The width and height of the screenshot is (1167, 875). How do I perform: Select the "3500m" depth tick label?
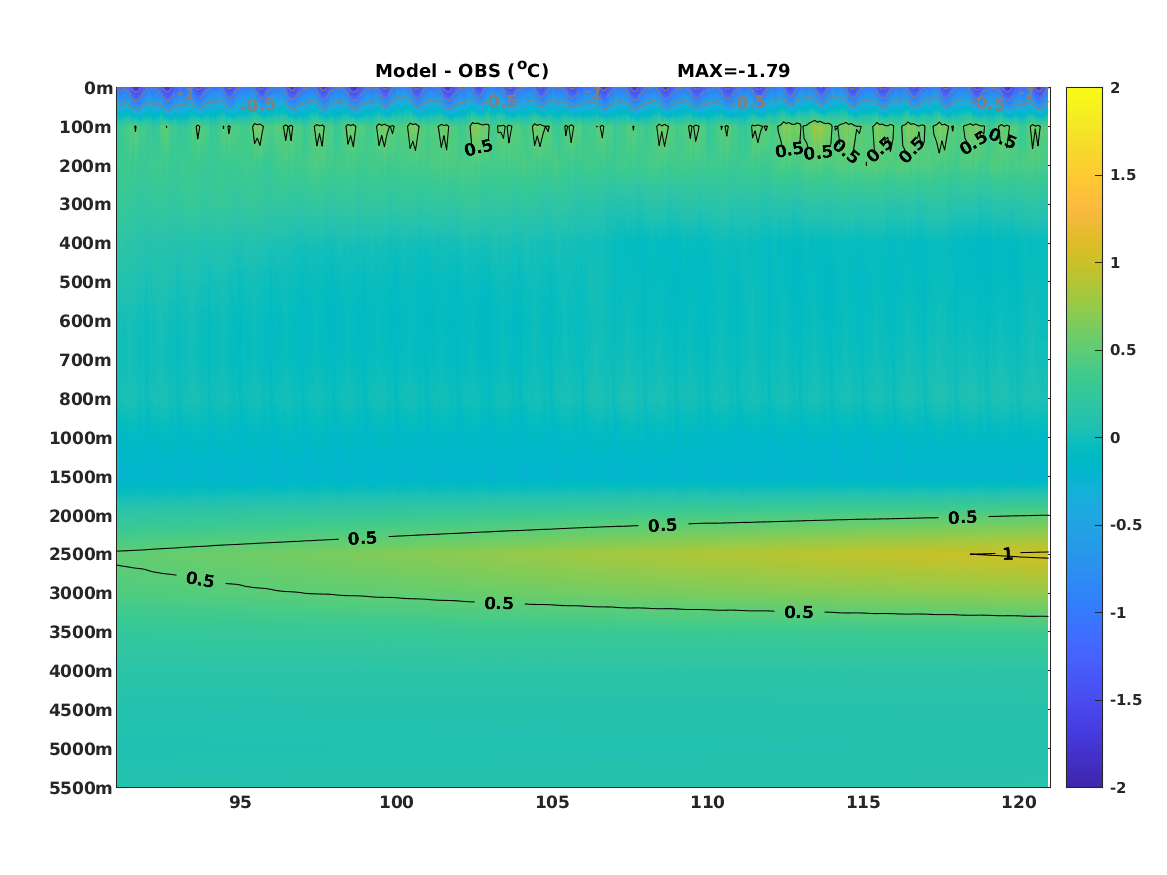click(80, 632)
